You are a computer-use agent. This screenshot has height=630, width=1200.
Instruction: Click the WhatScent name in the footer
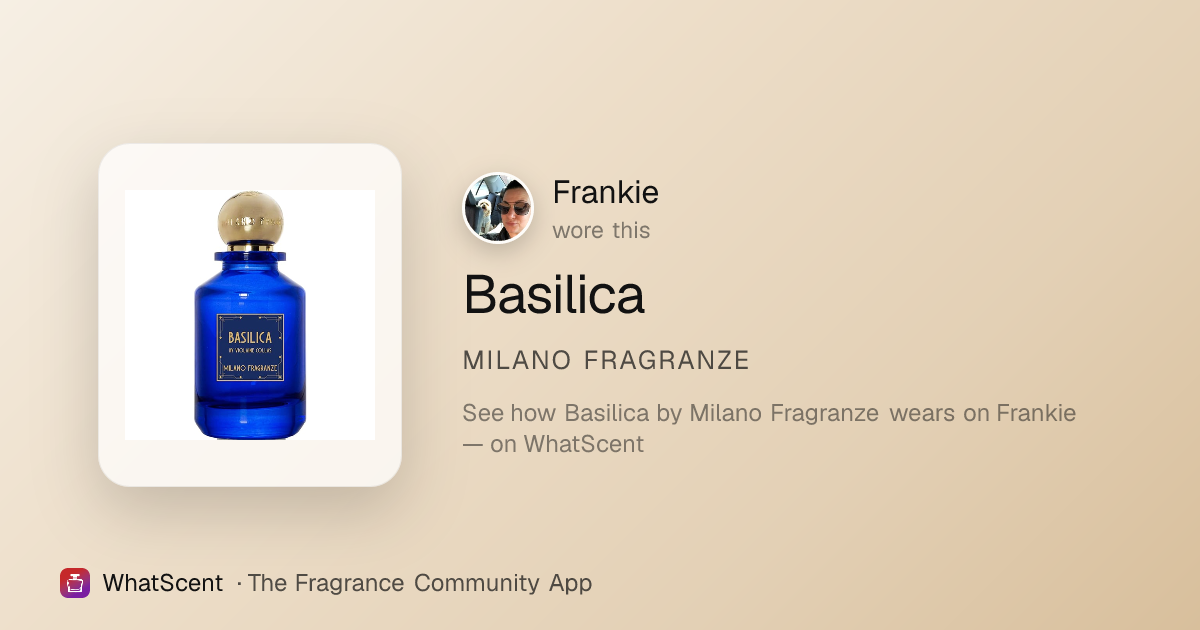tap(163, 583)
